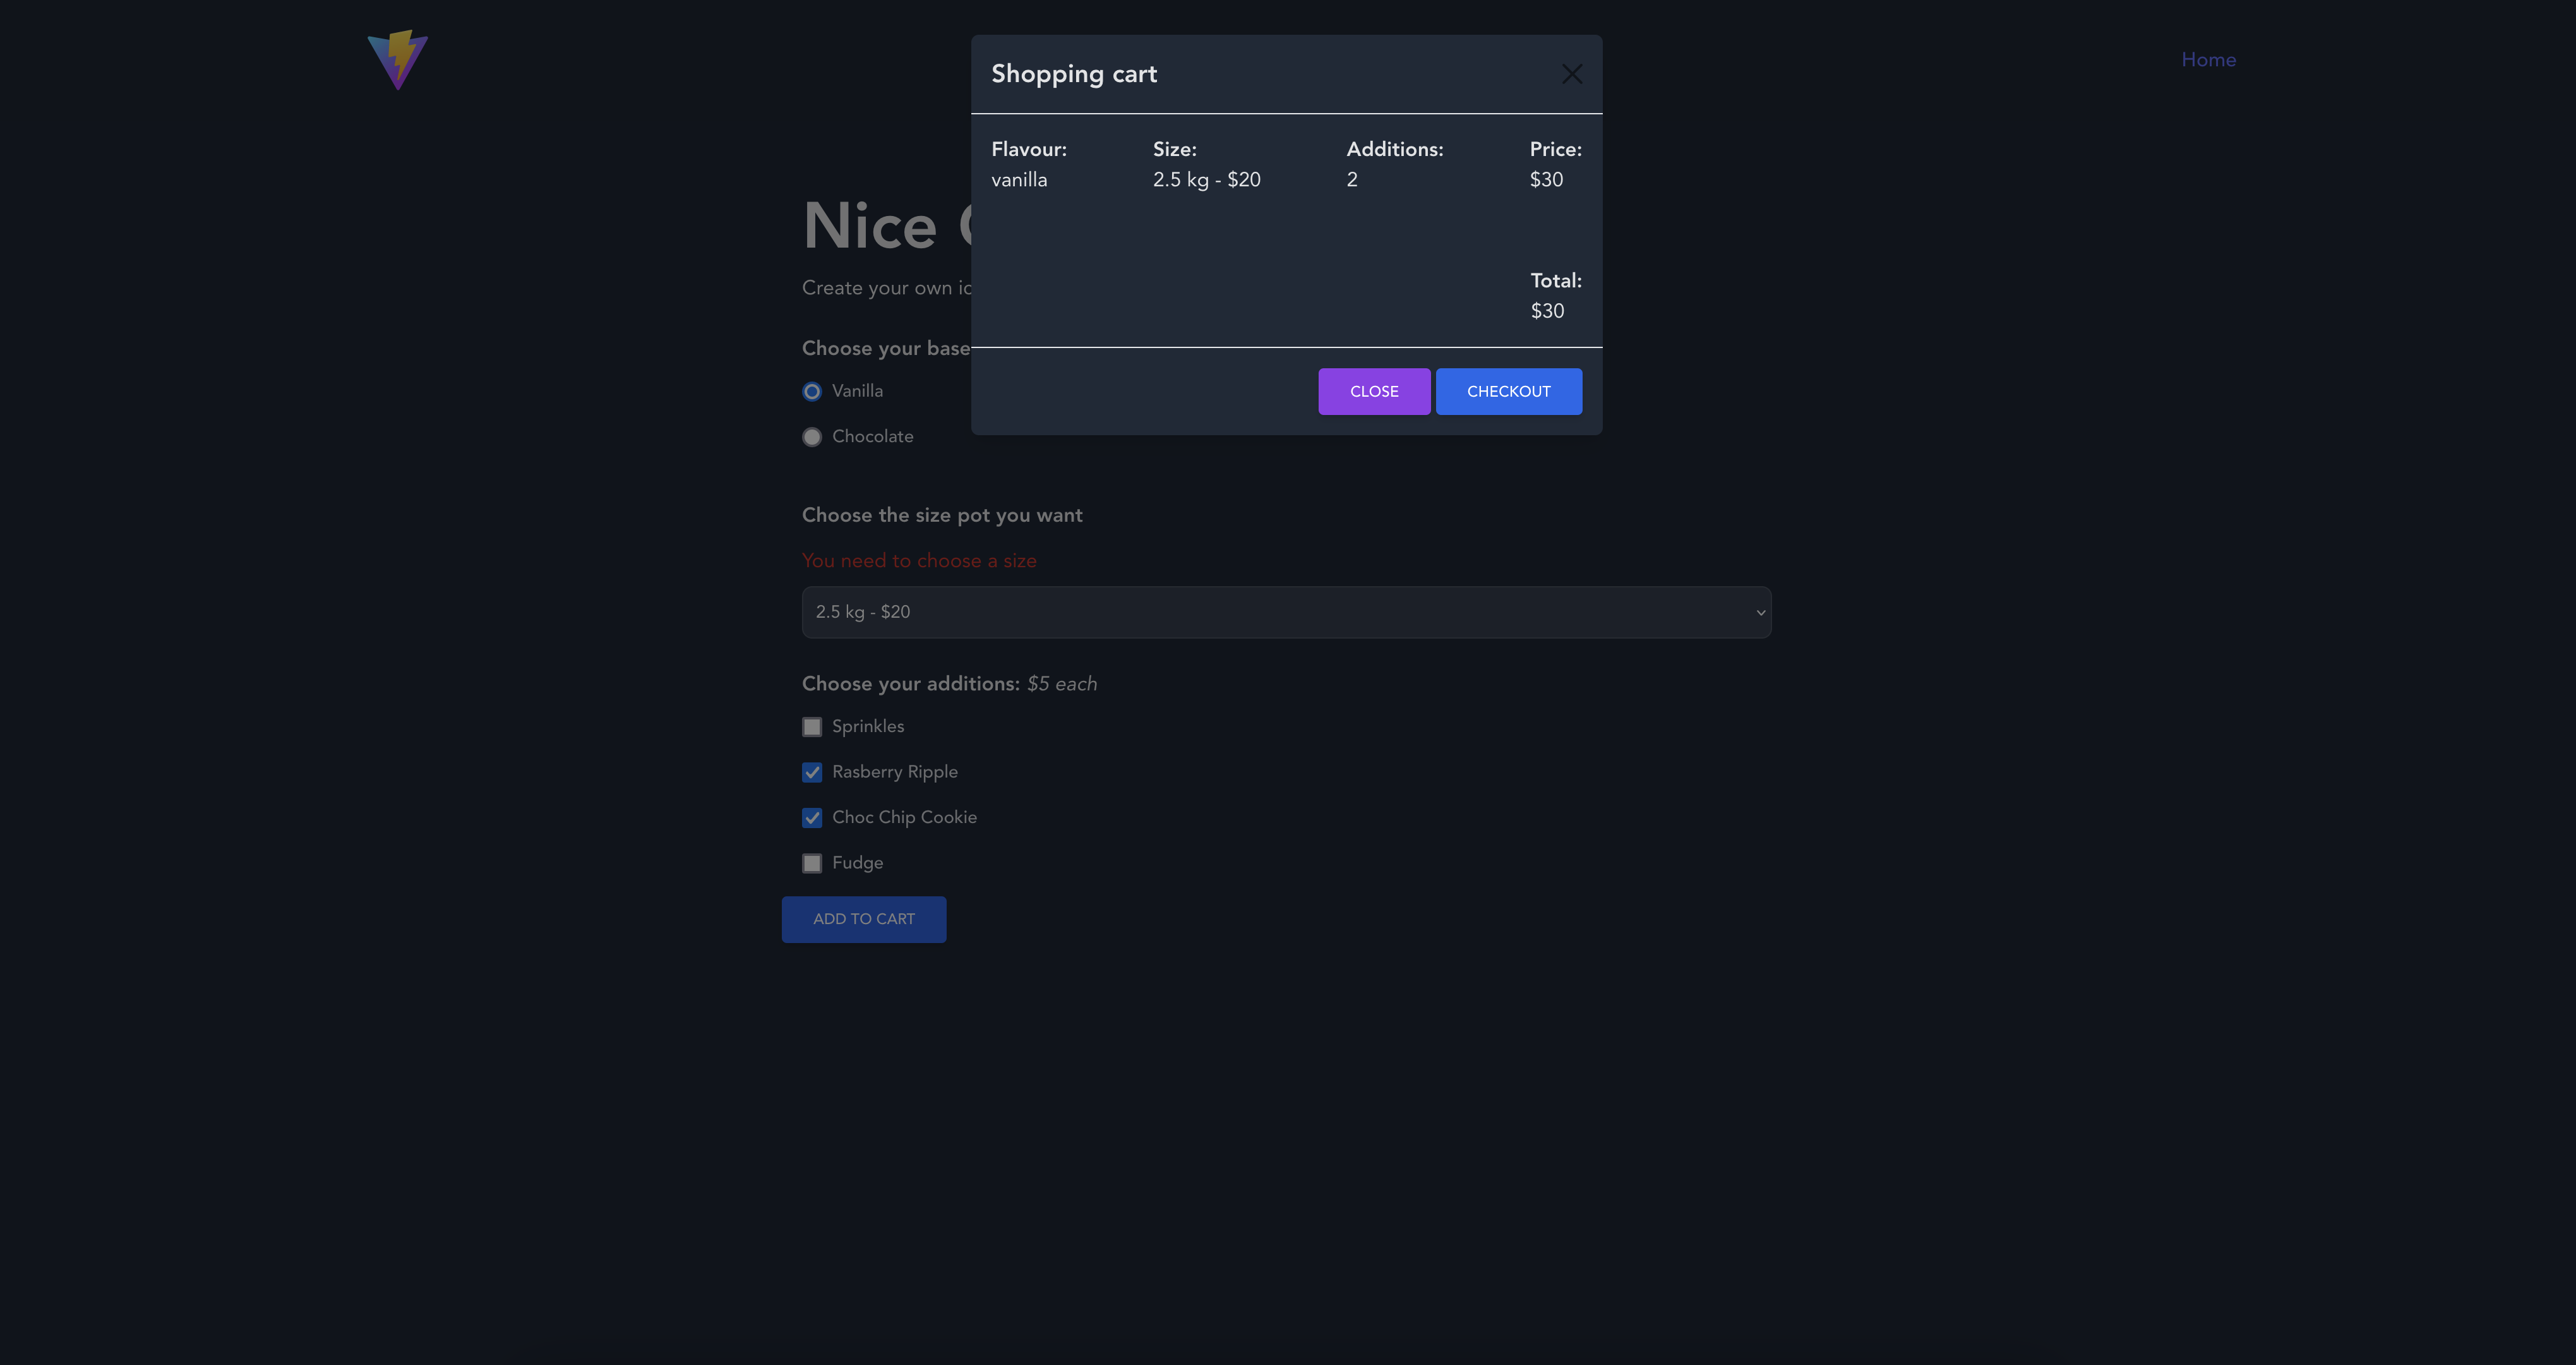Uncheck Choc Chip Cookie addition

coord(812,818)
